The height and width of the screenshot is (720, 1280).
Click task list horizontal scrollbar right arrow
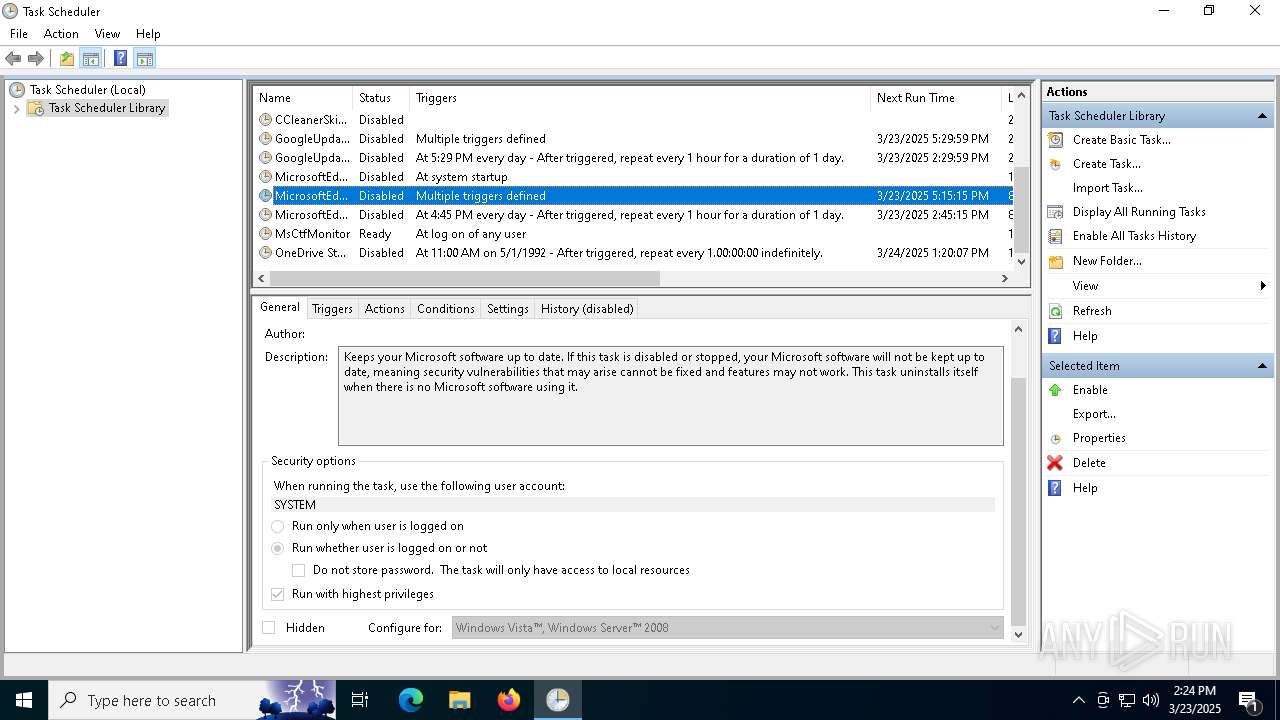[1005, 279]
